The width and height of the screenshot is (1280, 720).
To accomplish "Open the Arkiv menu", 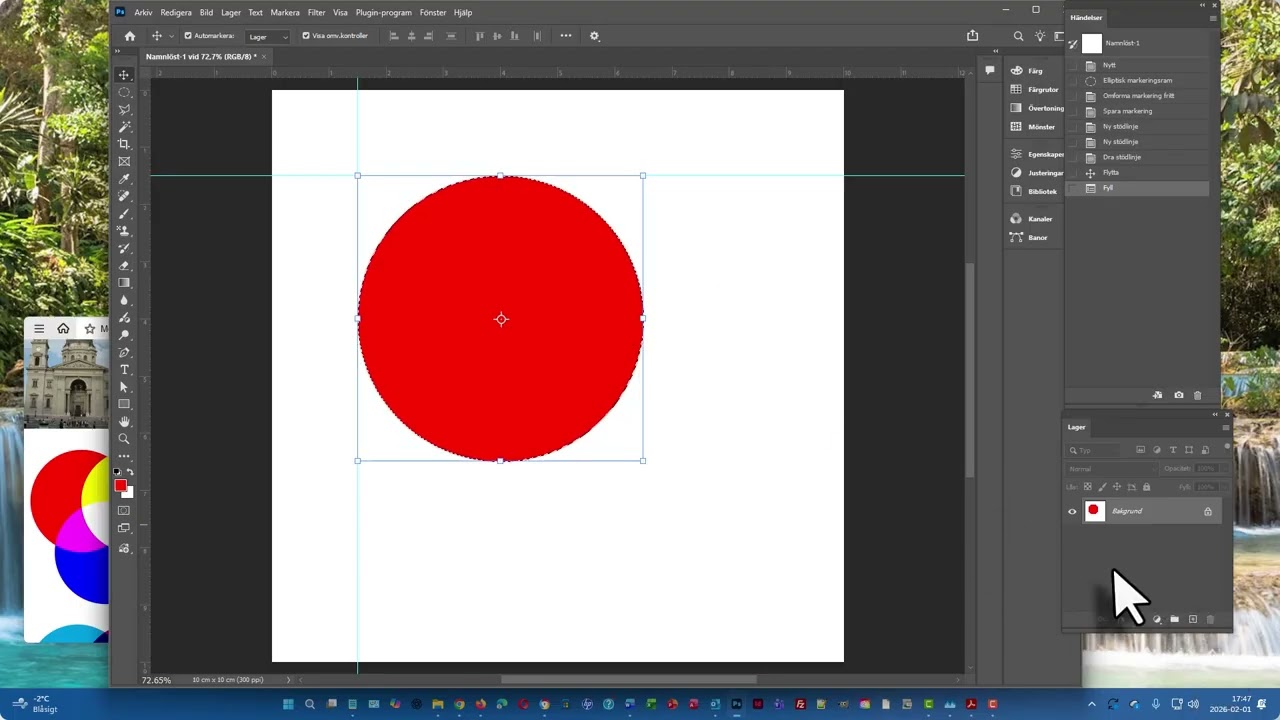I will 143,13.
